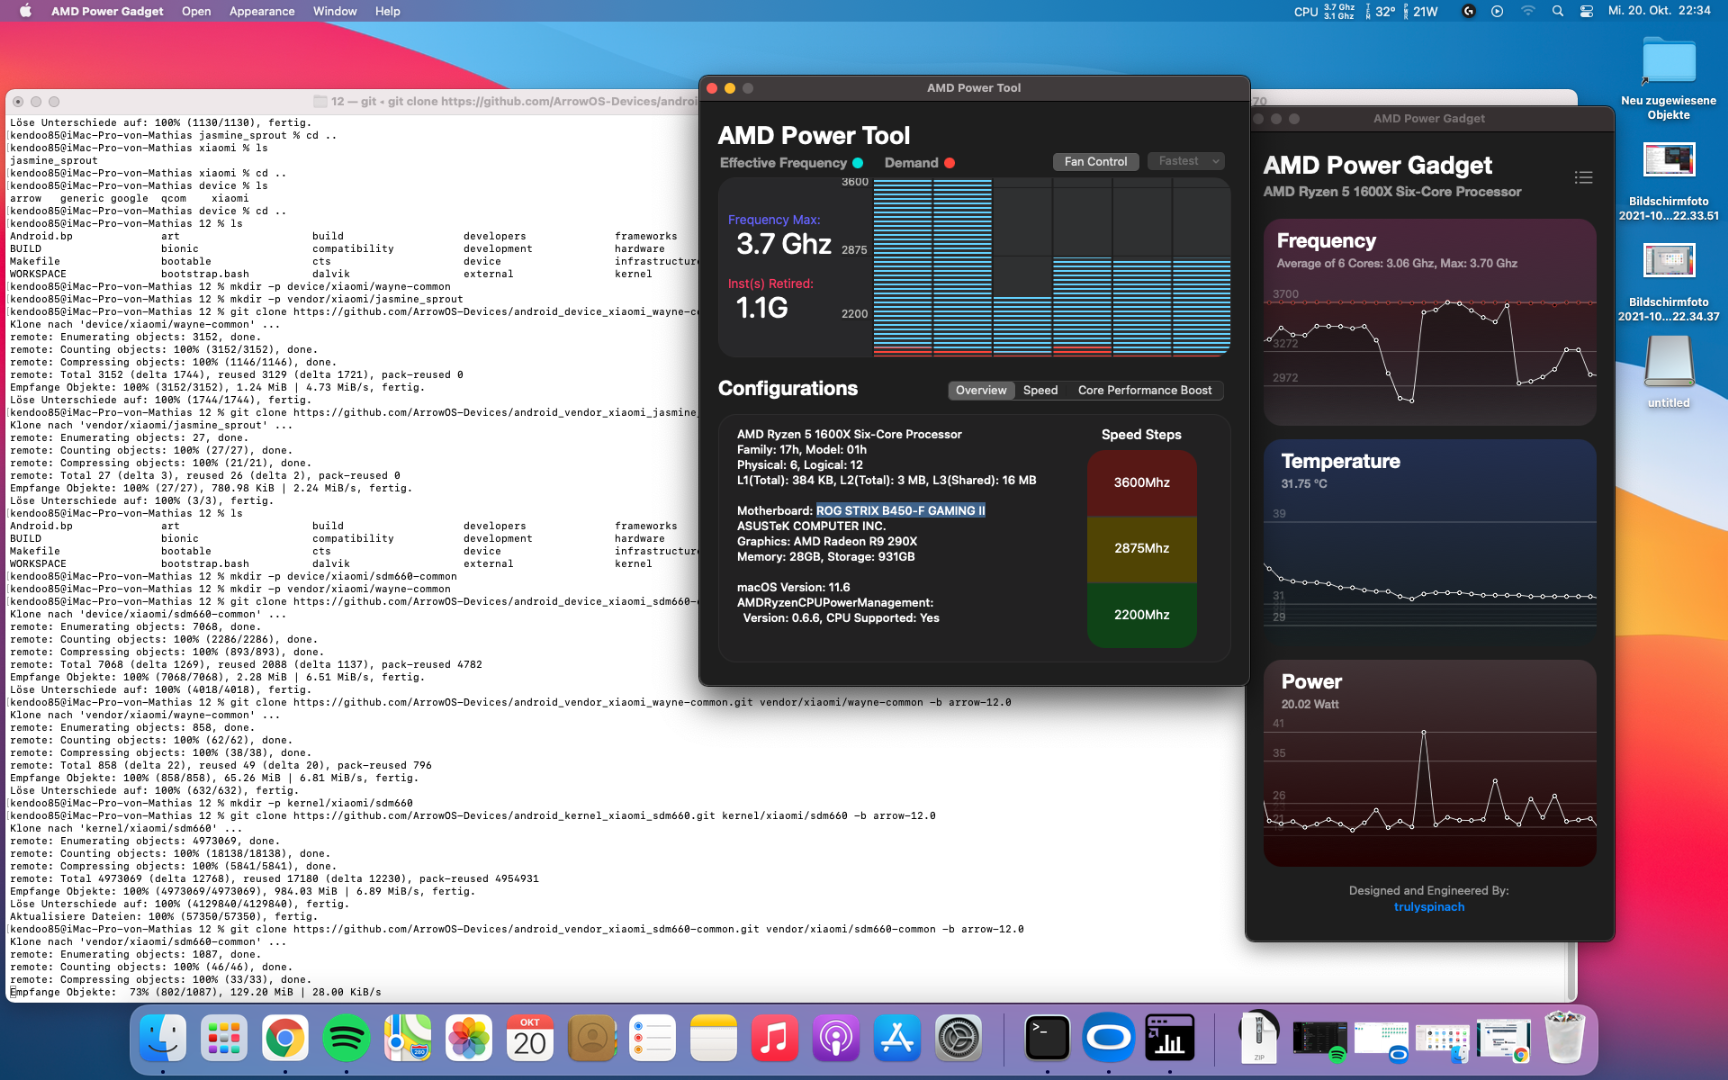
Task: Click the 'Graphics: AMD Radeon R9 290X' line
Action: [827, 541]
